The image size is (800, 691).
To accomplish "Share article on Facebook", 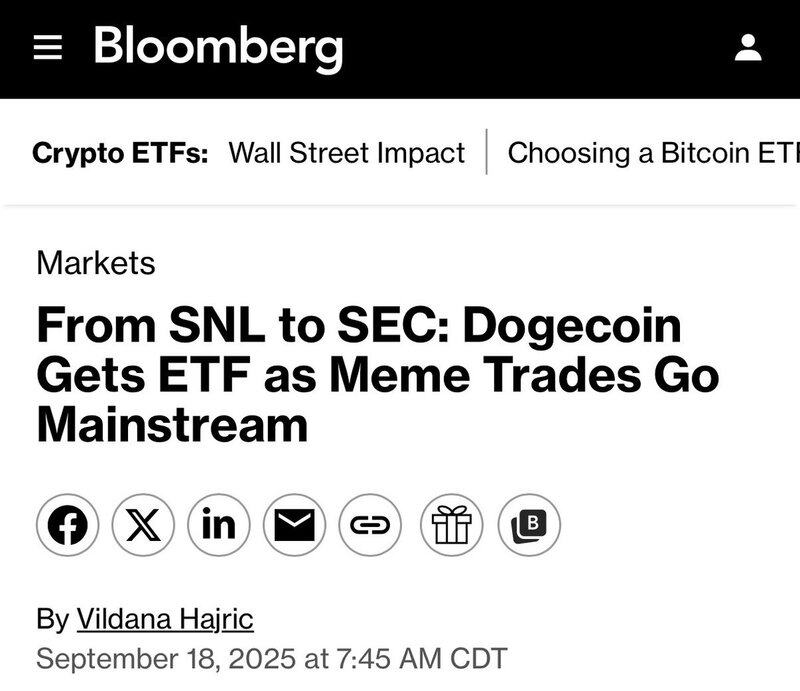I will 67,525.
